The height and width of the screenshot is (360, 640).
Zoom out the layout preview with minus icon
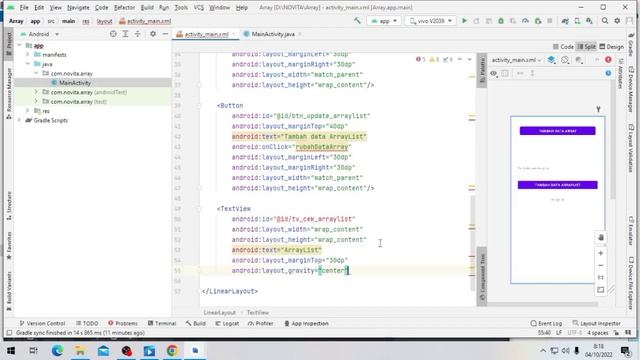pos(601,265)
